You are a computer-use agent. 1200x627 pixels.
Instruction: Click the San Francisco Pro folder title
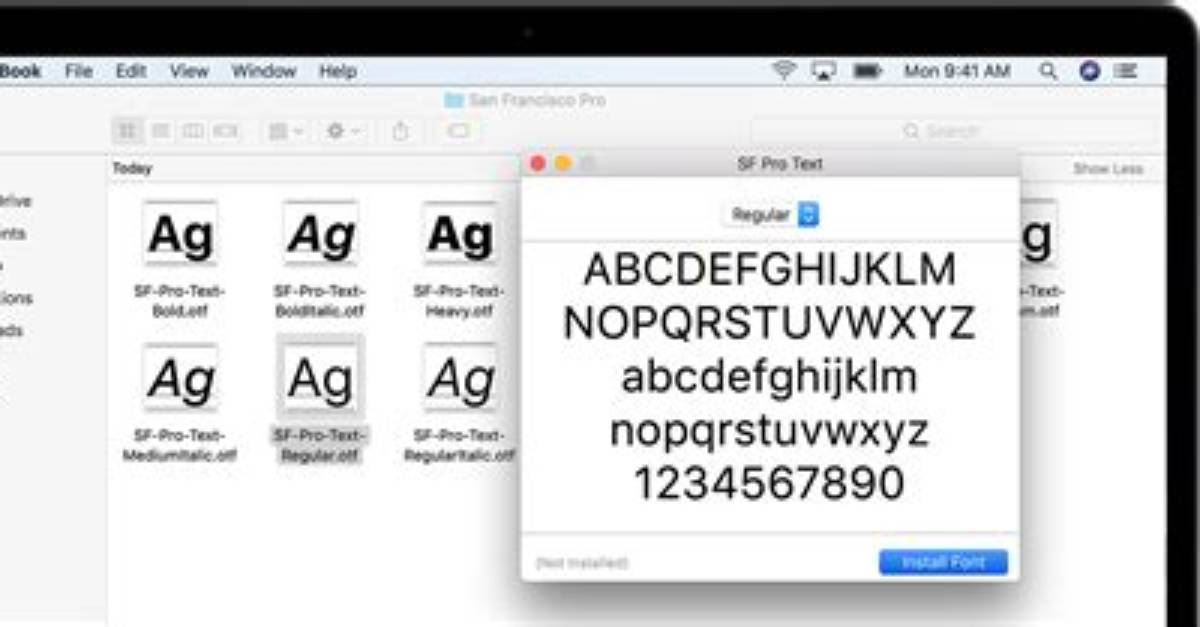(x=525, y=101)
